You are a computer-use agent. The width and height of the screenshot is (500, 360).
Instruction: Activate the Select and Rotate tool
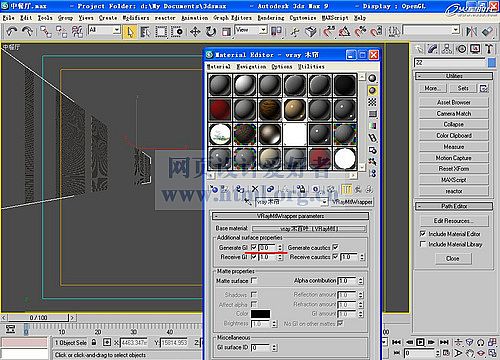coord(211,32)
